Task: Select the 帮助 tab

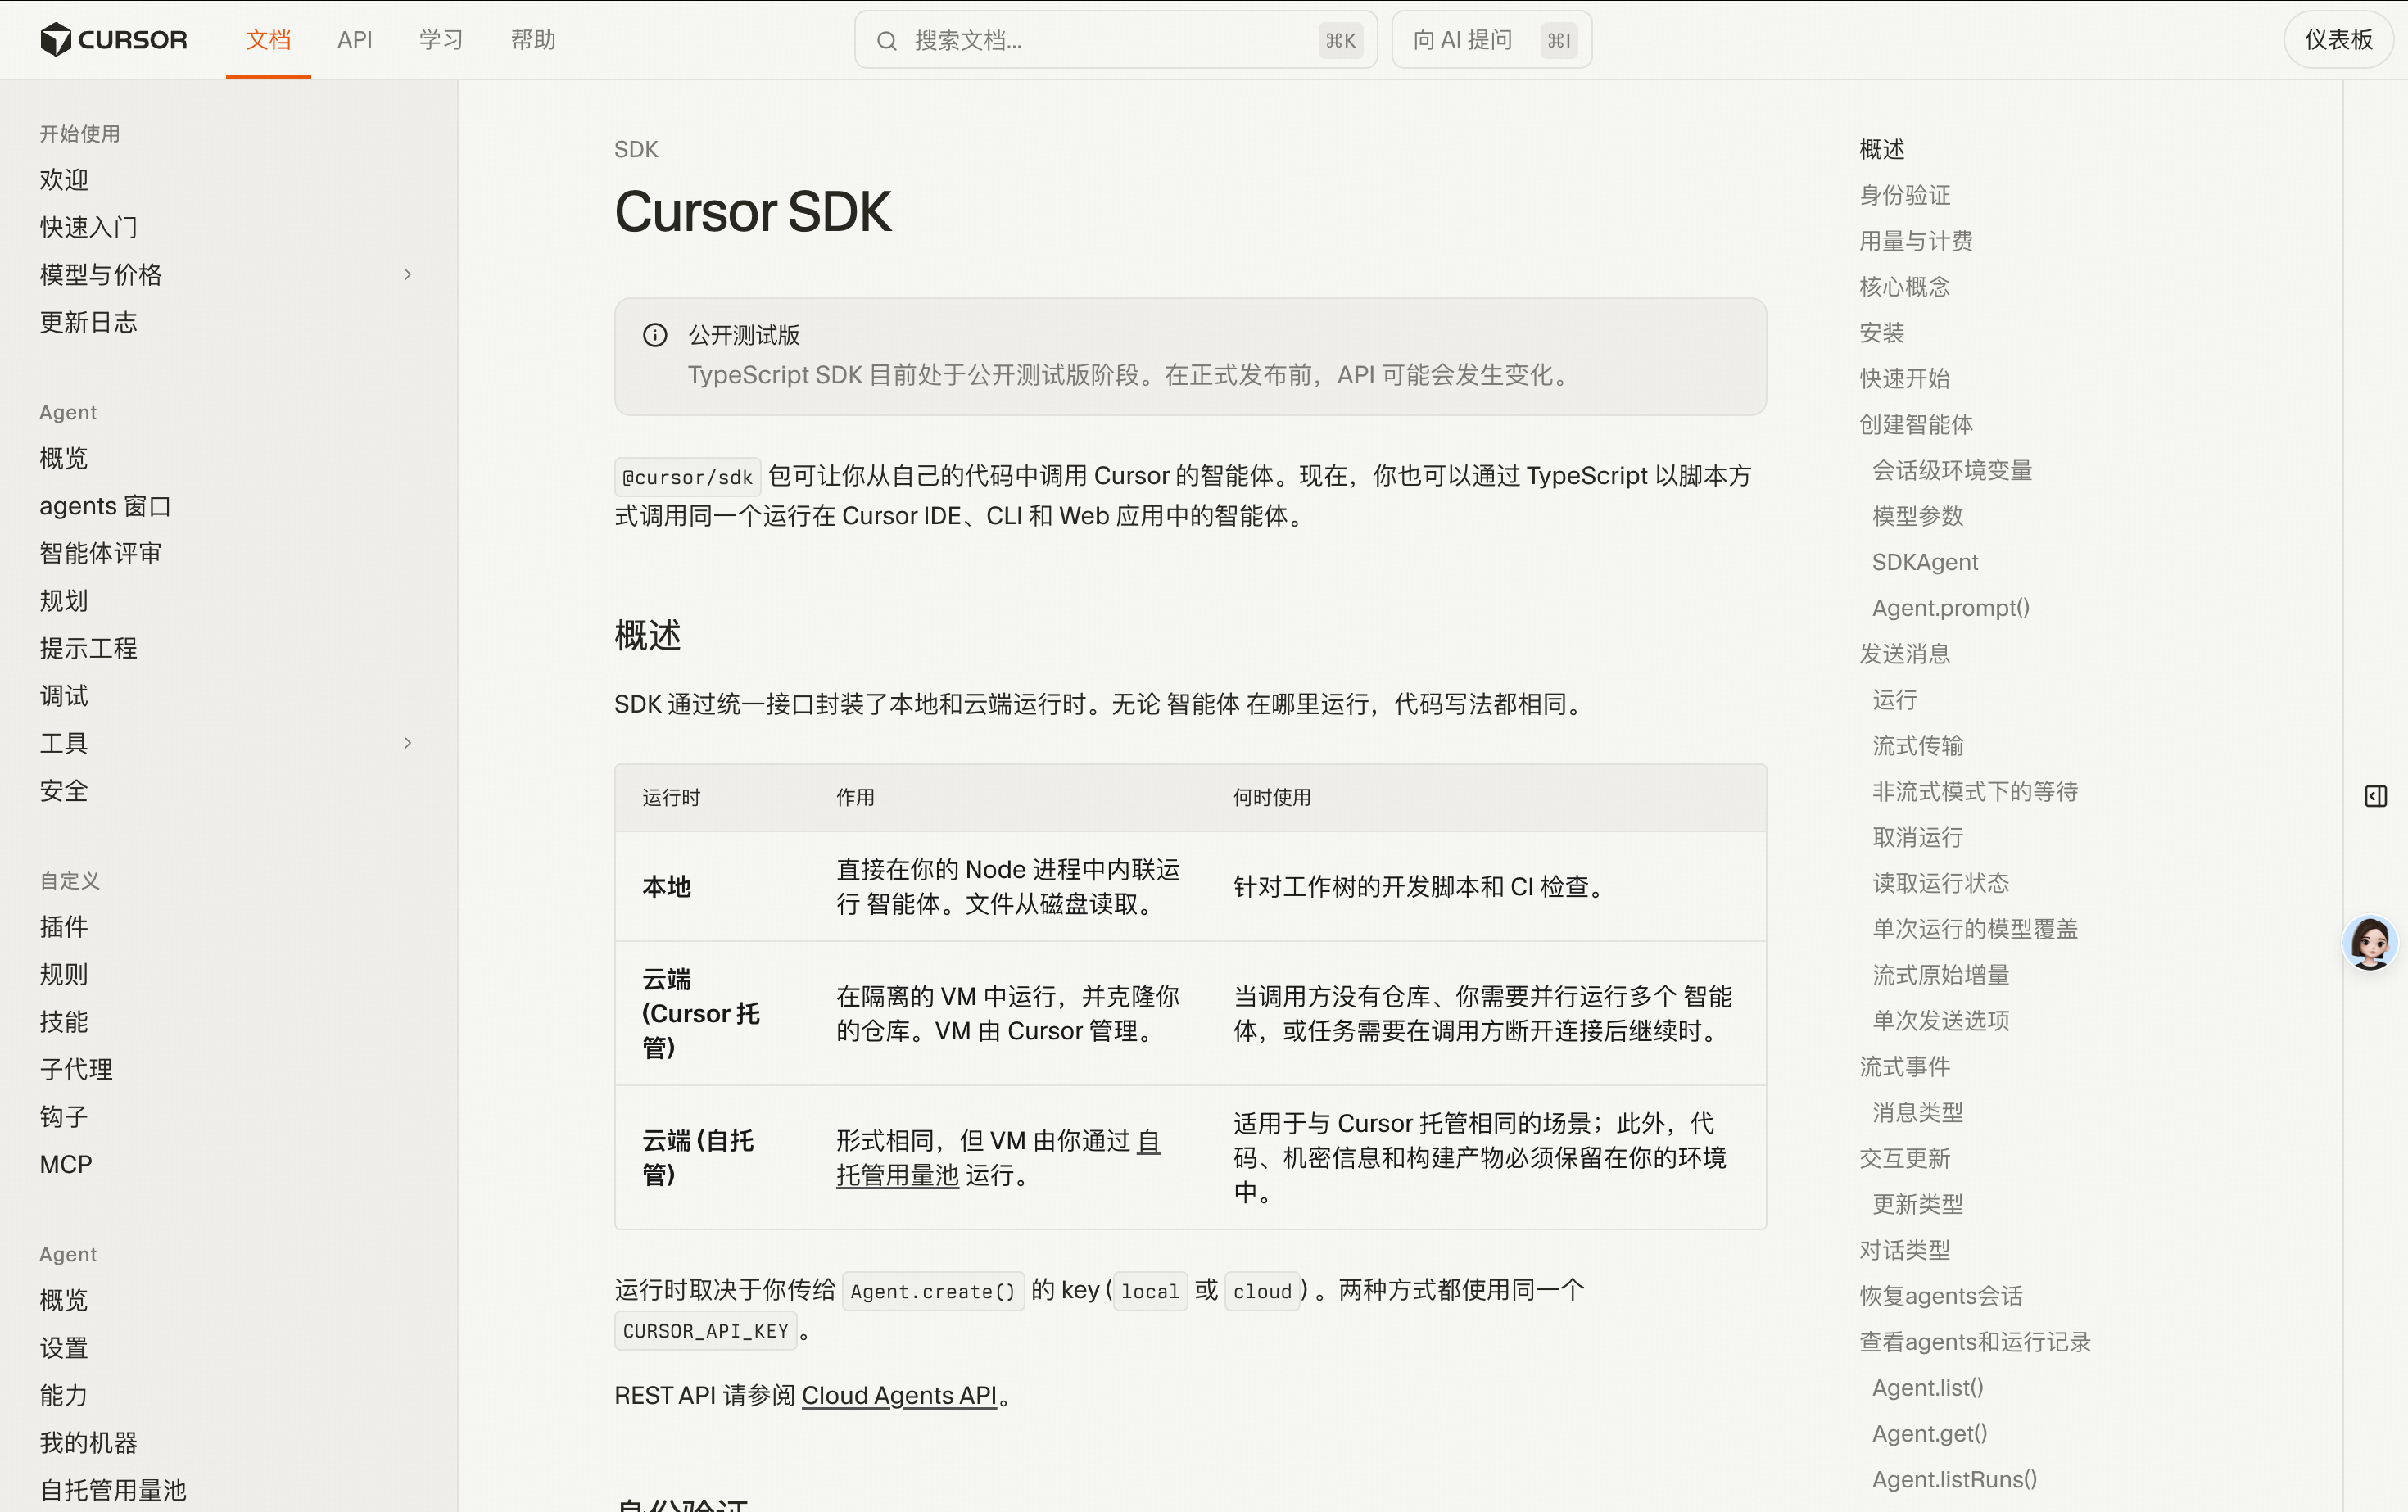Action: (x=533, y=40)
